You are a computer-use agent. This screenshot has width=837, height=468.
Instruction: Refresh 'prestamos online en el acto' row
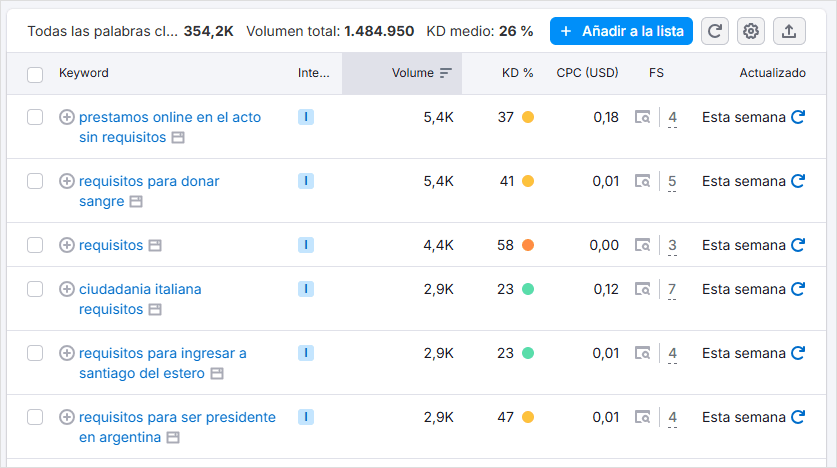[x=798, y=117]
